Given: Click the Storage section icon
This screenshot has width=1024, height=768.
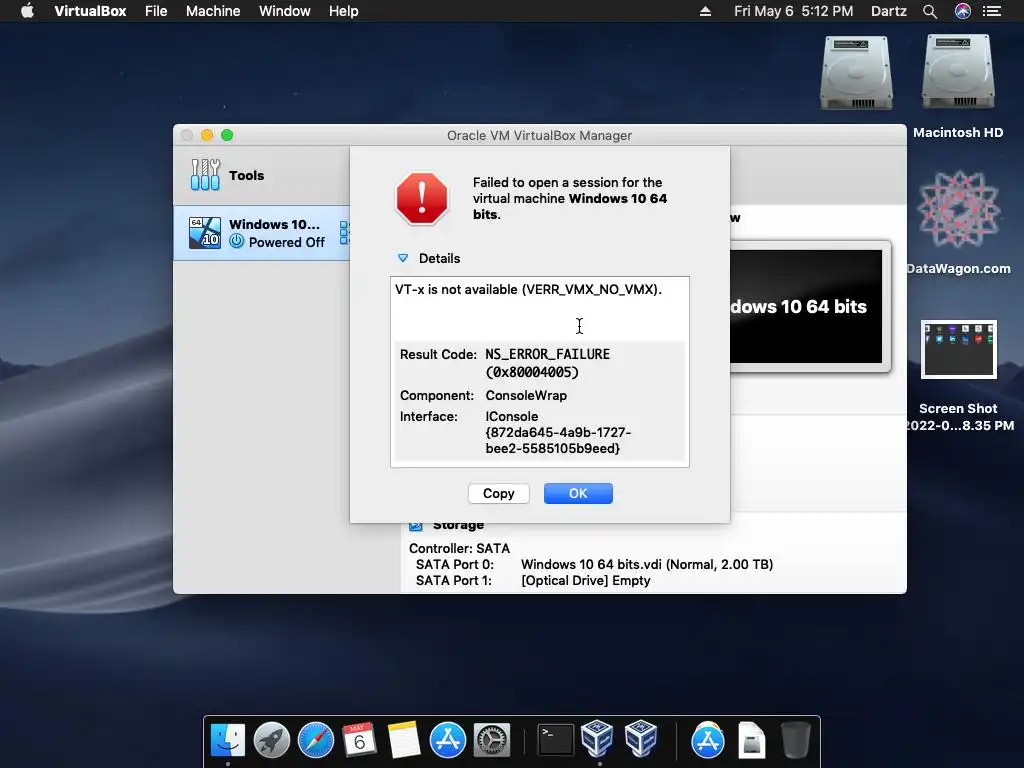Looking at the screenshot, I should pyautogui.click(x=415, y=526).
